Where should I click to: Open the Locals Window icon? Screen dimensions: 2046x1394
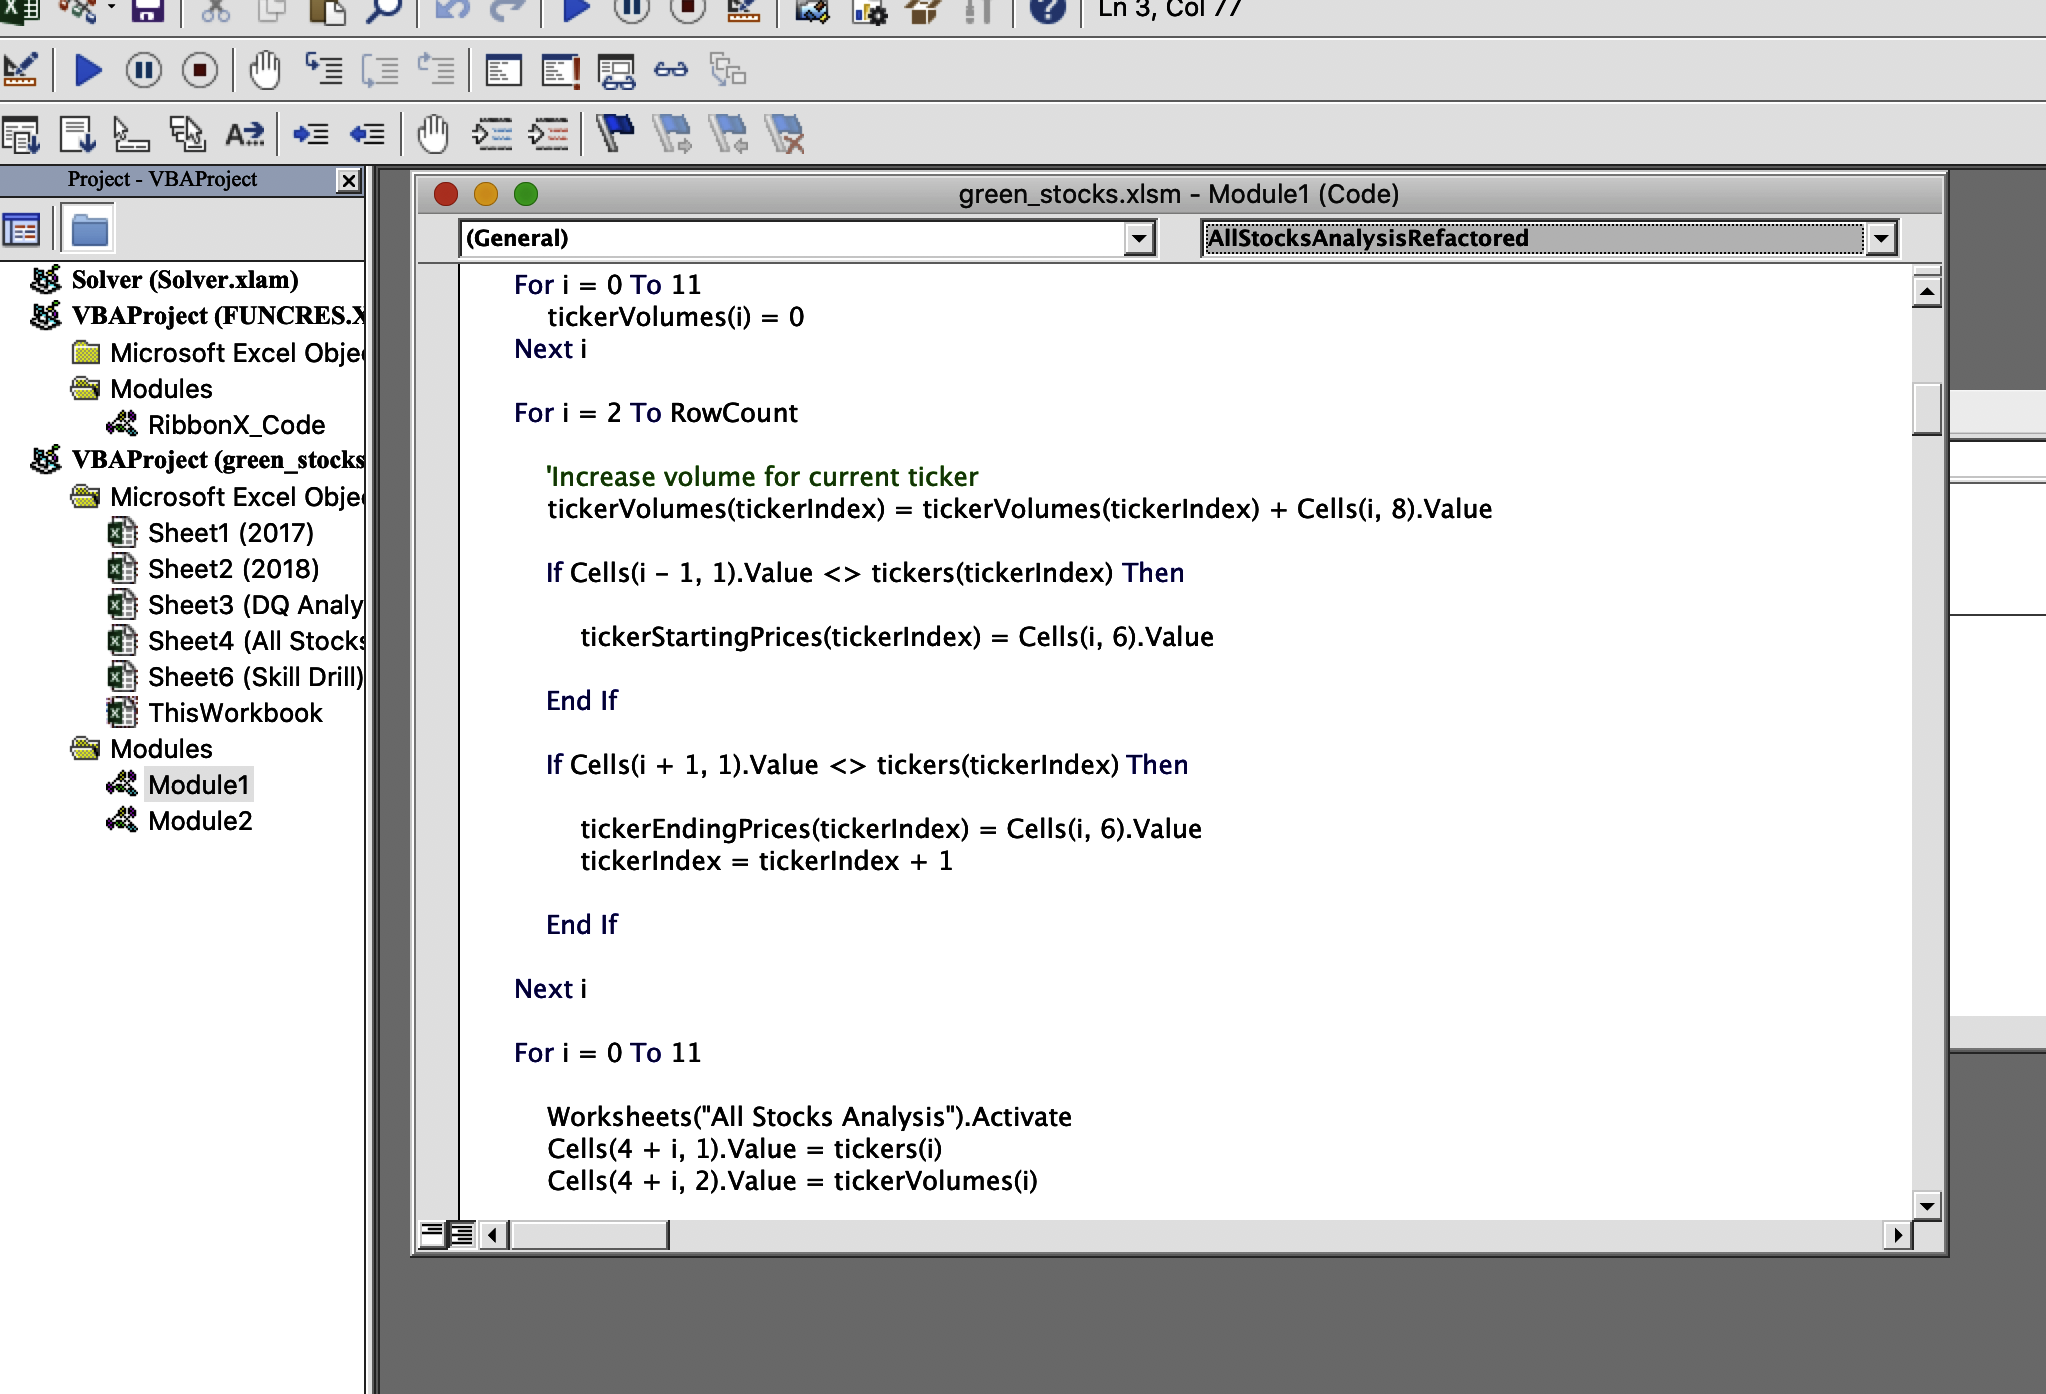pos(503,71)
